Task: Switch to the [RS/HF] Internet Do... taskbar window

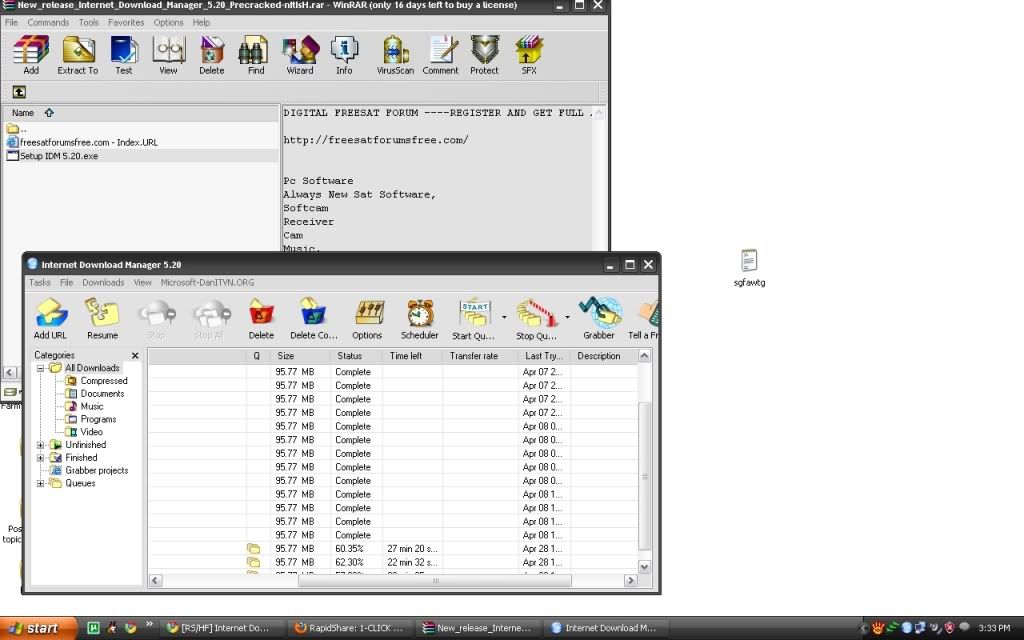Action: click(x=222, y=628)
